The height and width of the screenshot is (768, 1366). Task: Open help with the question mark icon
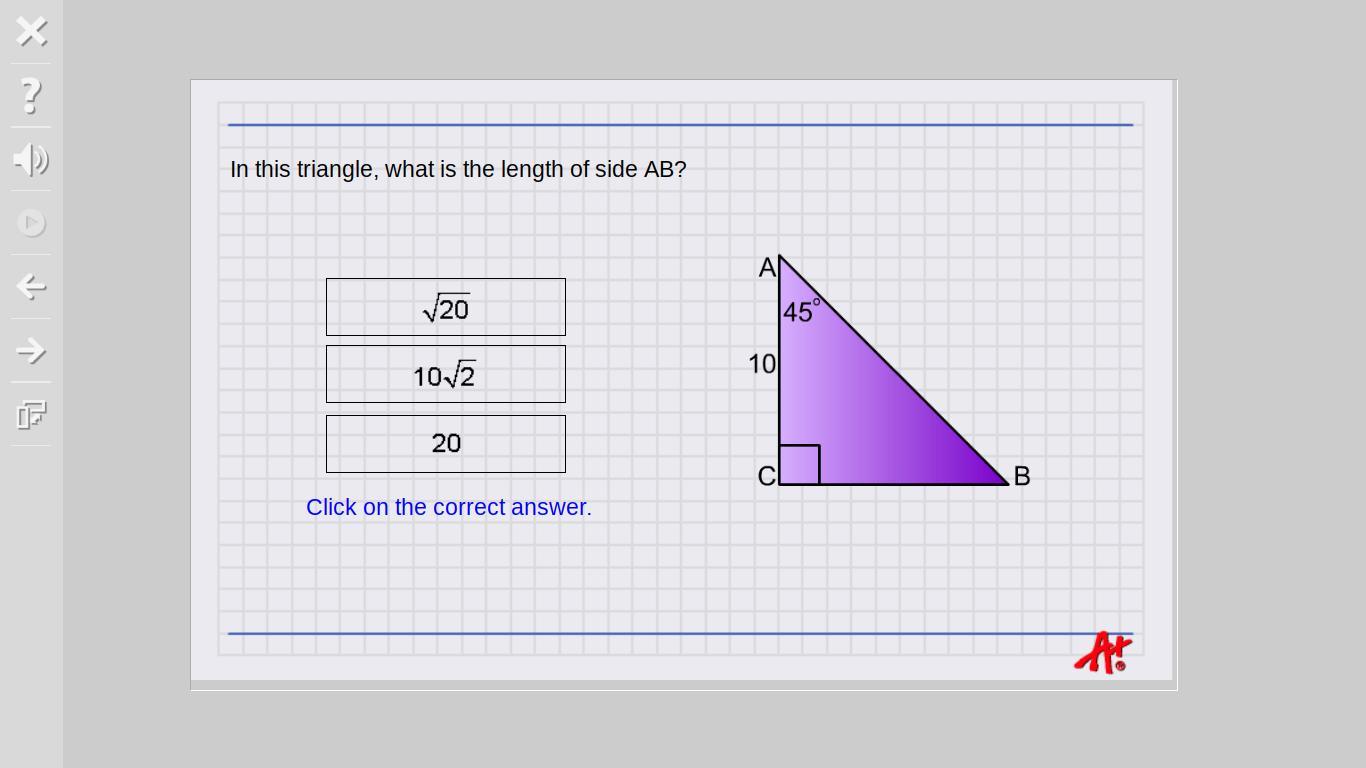32,96
